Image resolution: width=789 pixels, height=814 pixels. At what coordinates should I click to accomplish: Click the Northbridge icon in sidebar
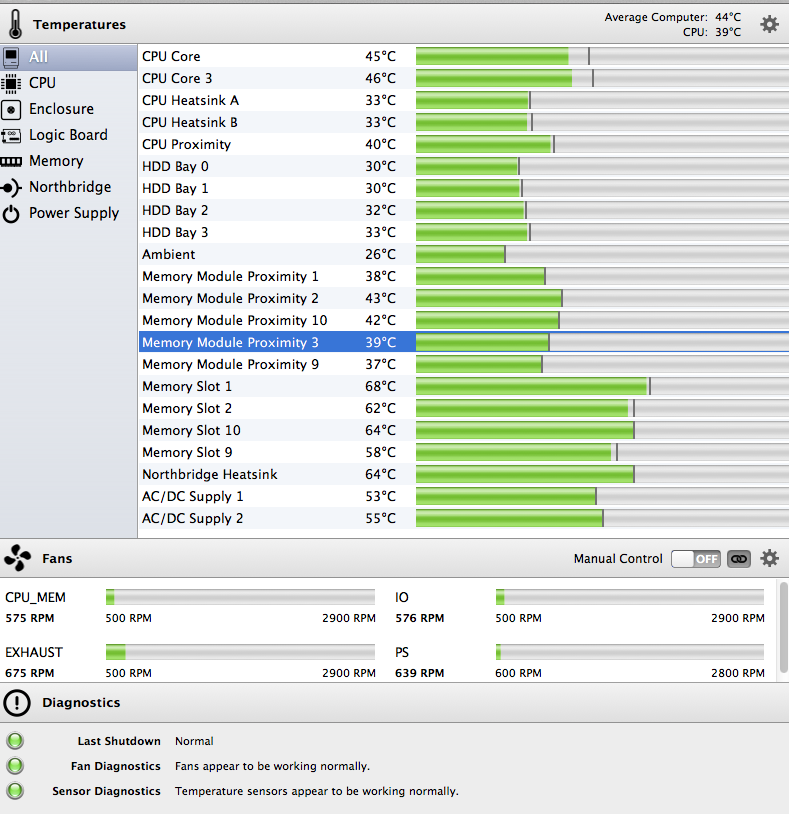pos(11,187)
